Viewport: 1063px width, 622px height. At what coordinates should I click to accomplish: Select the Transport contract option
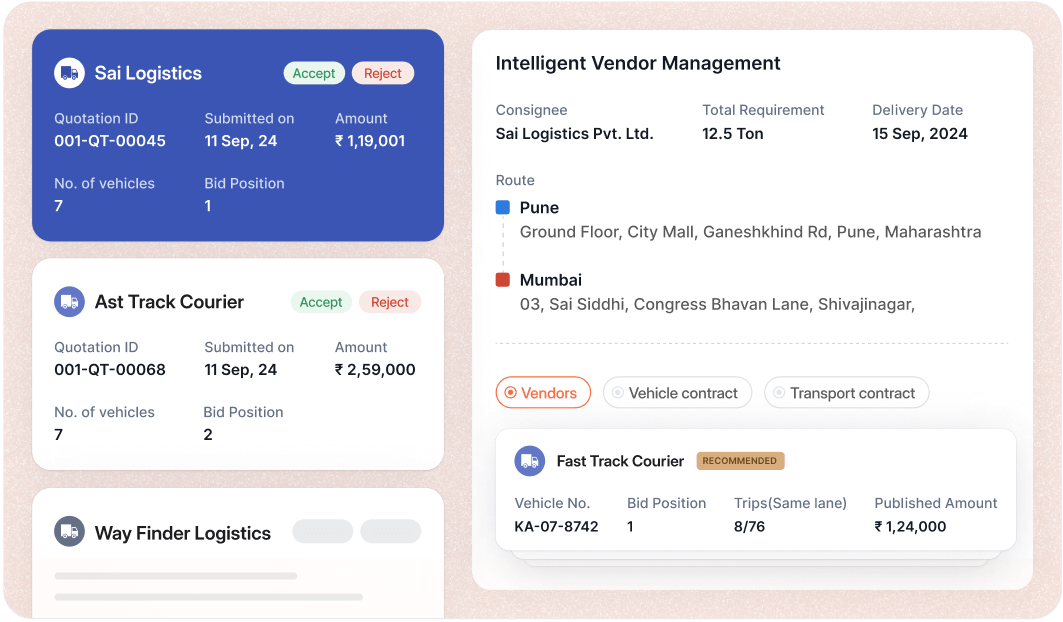(847, 393)
